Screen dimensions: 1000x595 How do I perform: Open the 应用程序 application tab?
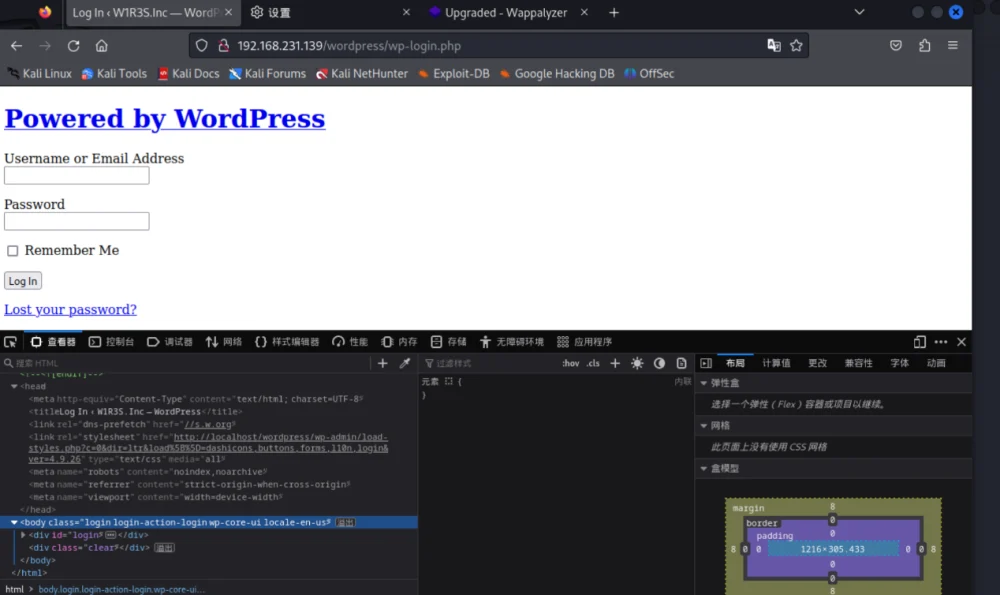point(584,342)
